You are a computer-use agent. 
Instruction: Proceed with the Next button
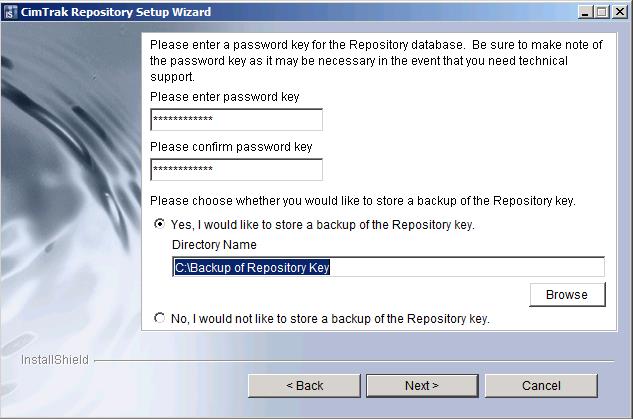[x=421, y=386]
